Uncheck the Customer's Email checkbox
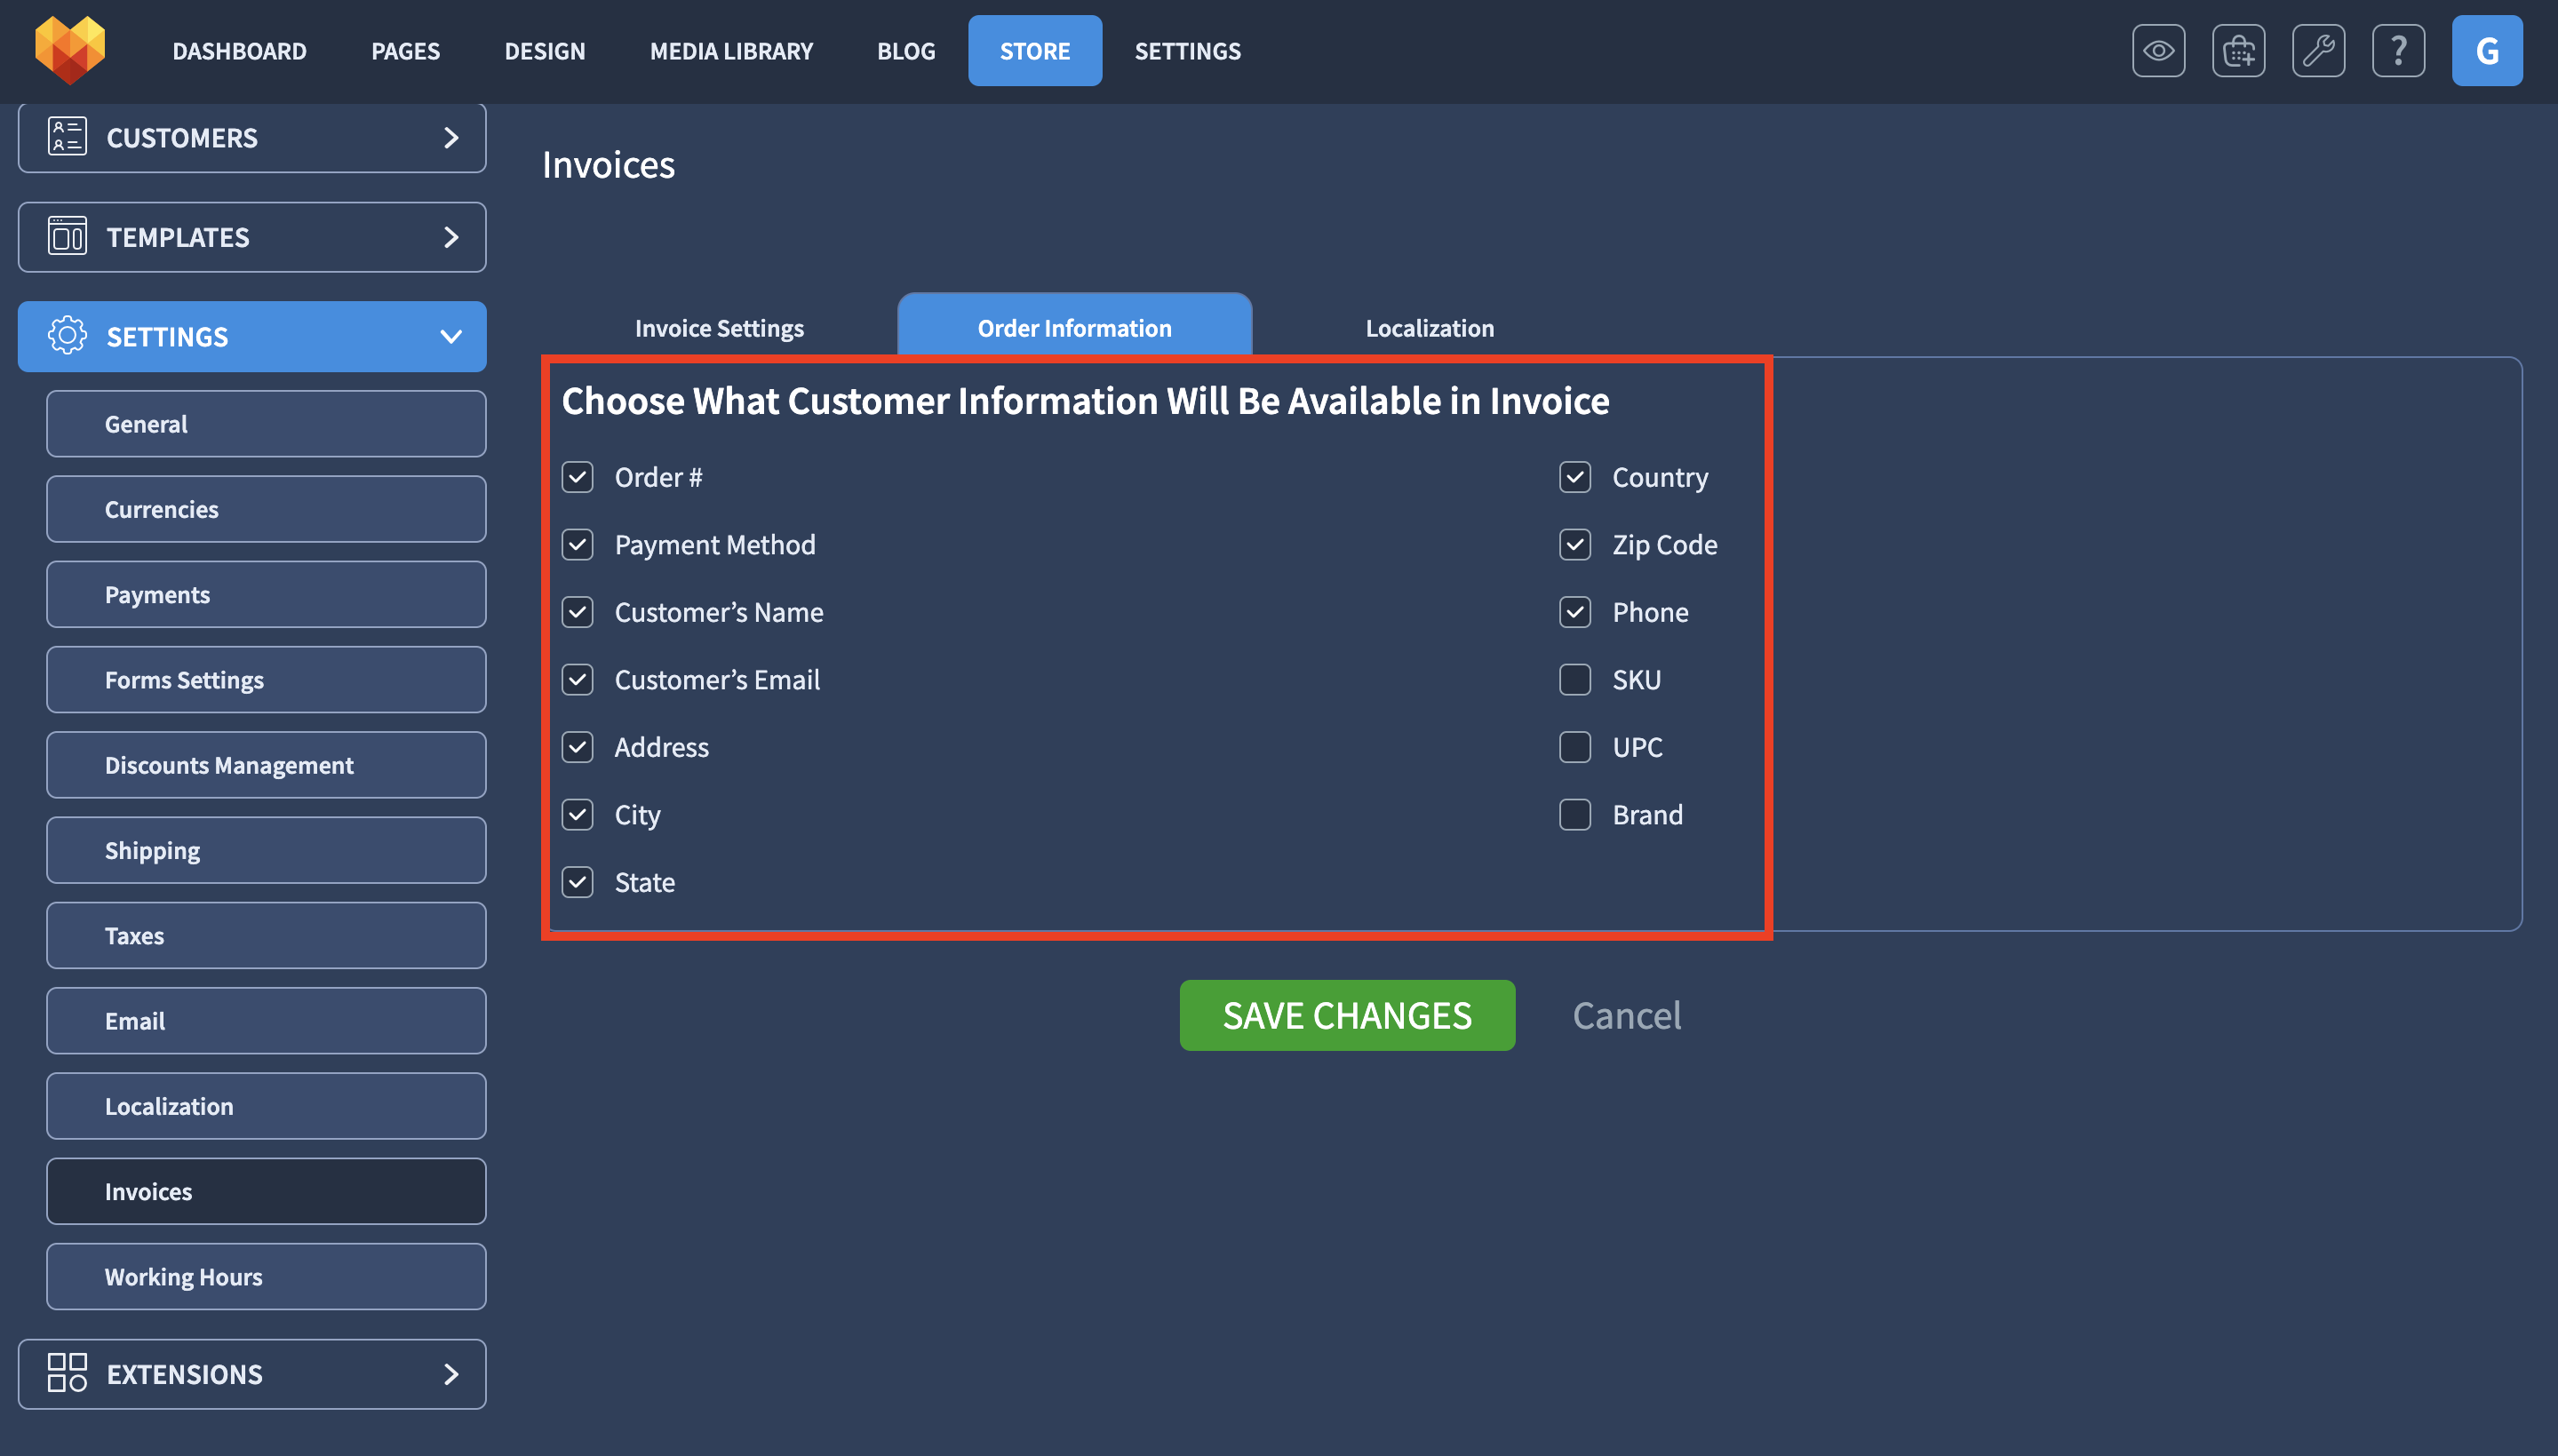This screenshot has height=1456, width=2558. [x=578, y=680]
